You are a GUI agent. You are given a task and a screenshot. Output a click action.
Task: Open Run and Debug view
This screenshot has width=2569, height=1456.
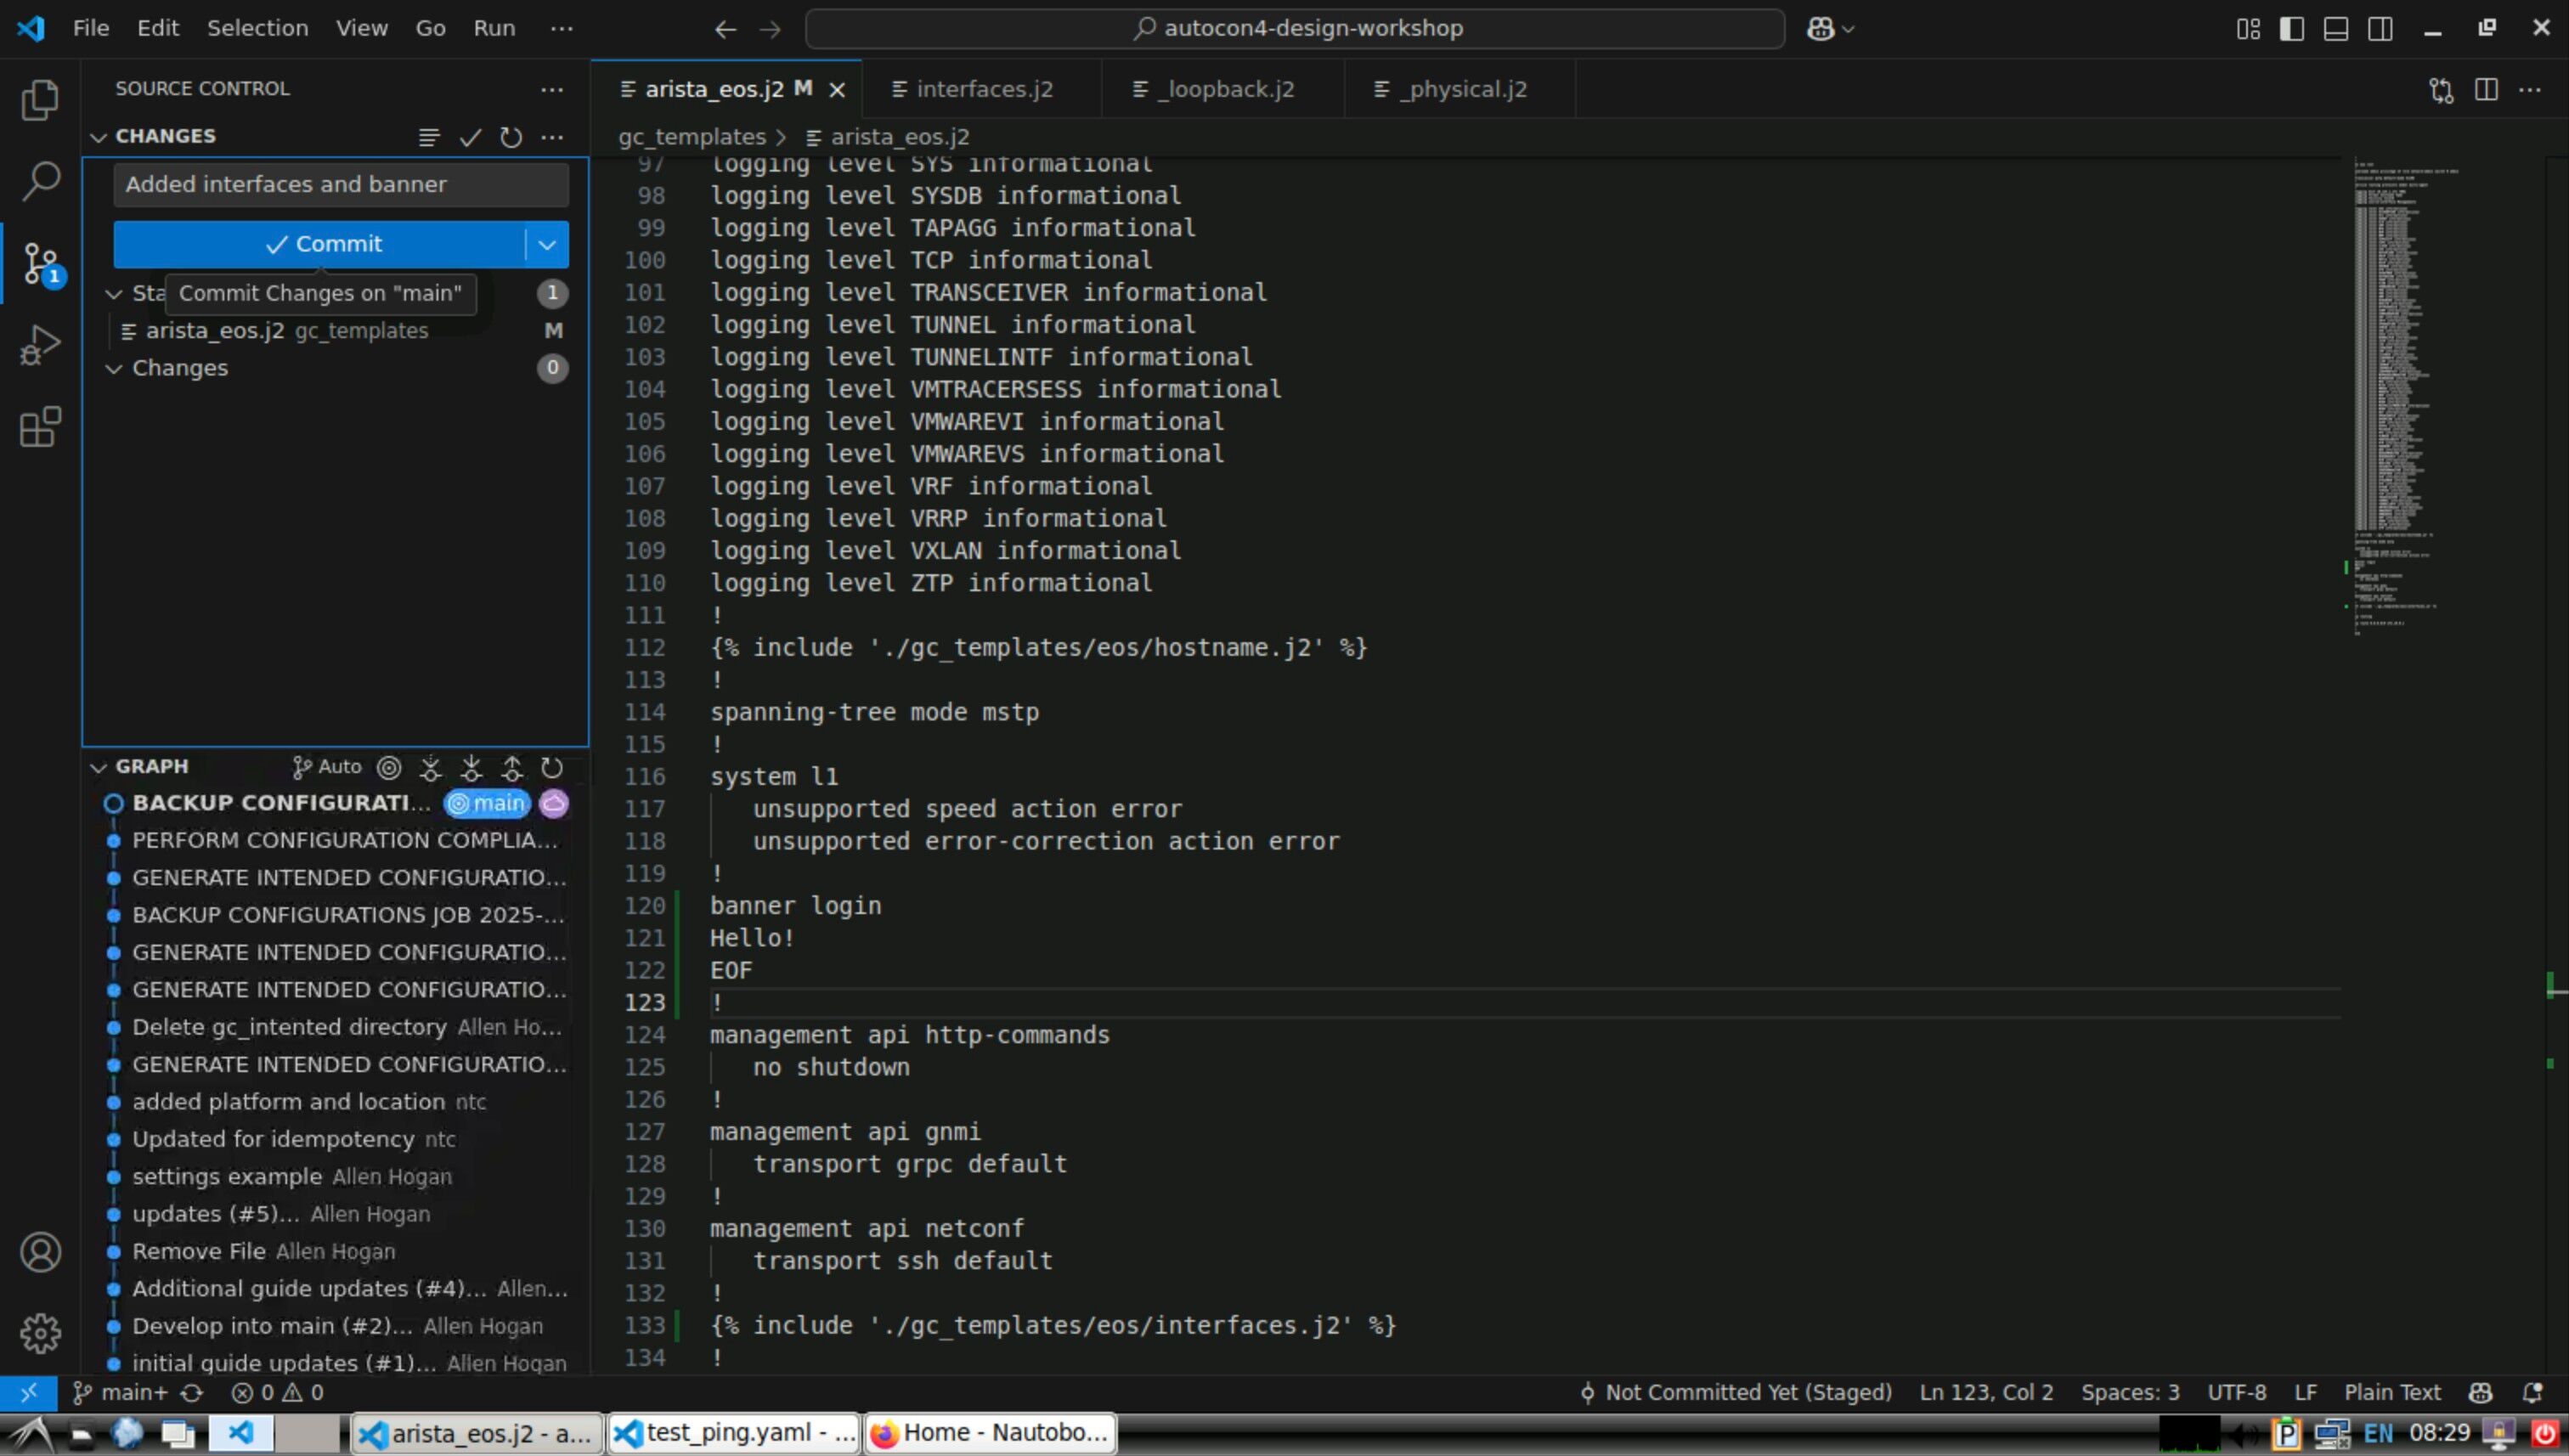point(40,345)
